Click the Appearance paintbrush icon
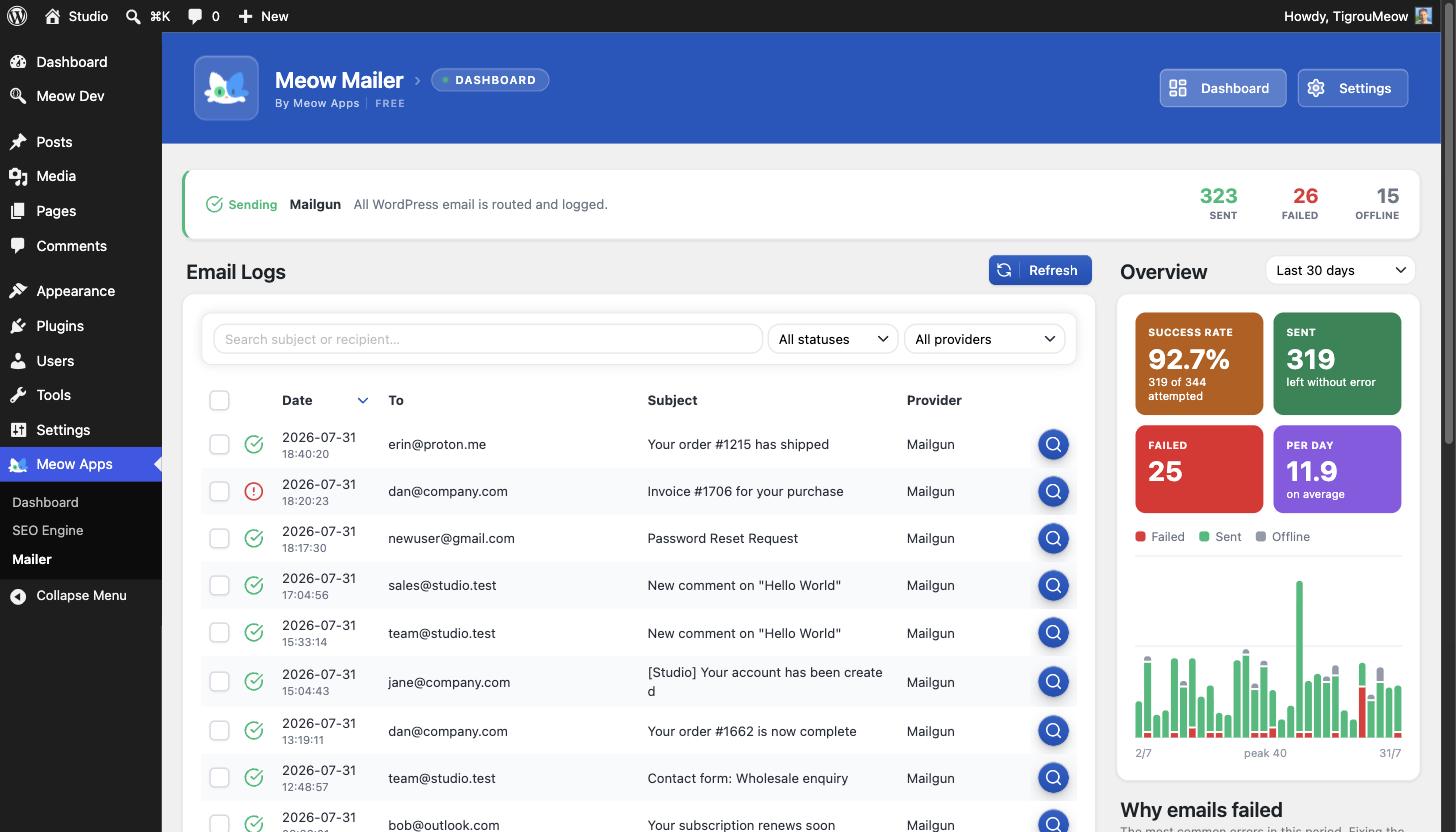The width and height of the screenshot is (1456, 832). pos(18,291)
